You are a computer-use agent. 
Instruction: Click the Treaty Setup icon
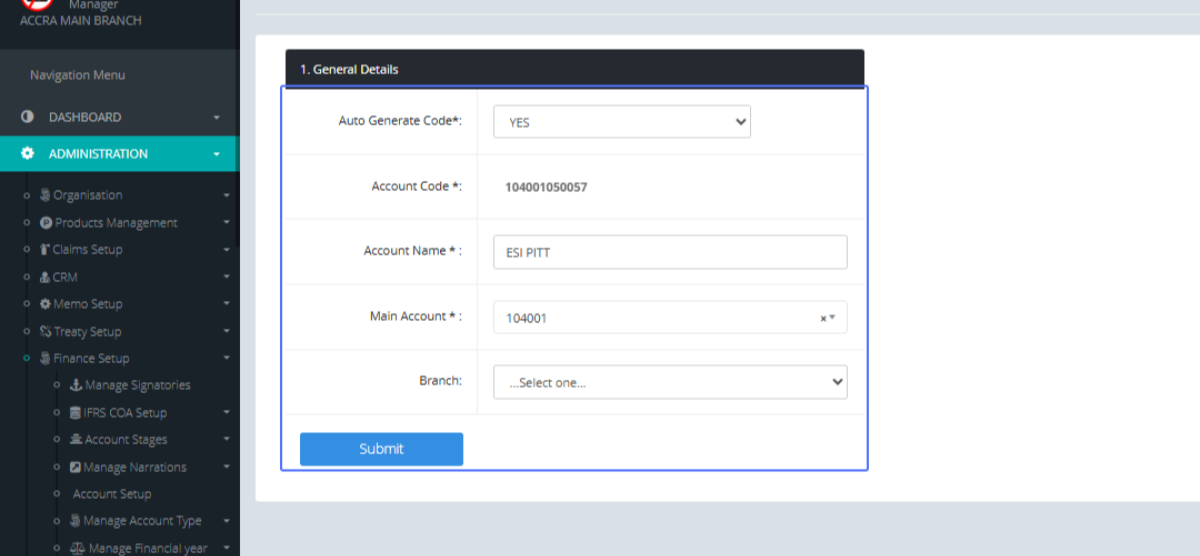pyautogui.click(x=45, y=332)
